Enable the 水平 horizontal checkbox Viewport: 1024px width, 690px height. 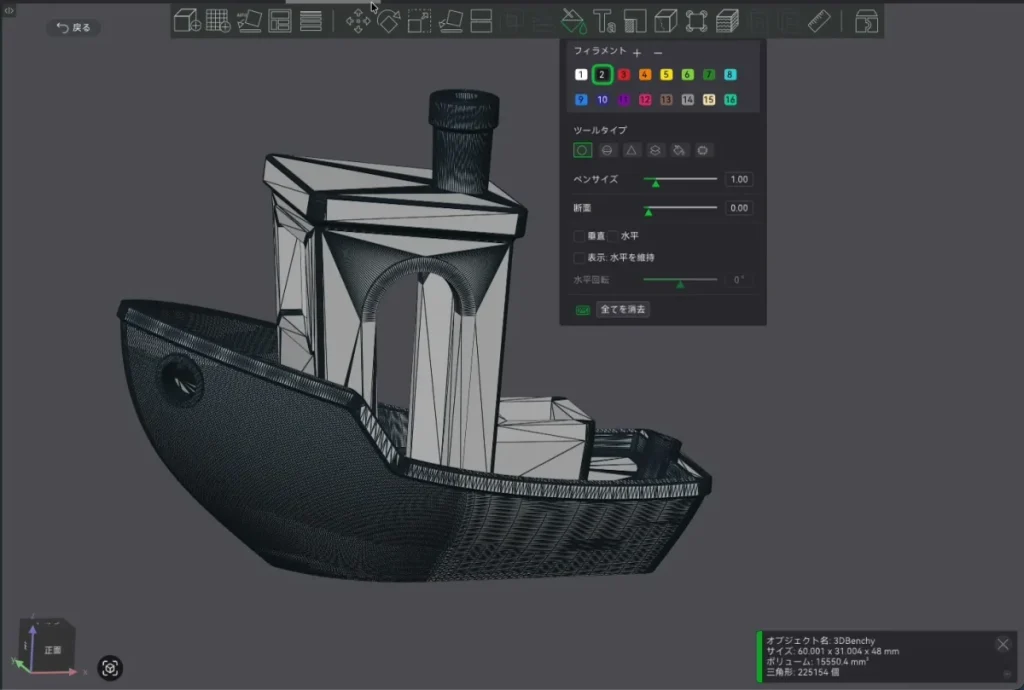613,236
